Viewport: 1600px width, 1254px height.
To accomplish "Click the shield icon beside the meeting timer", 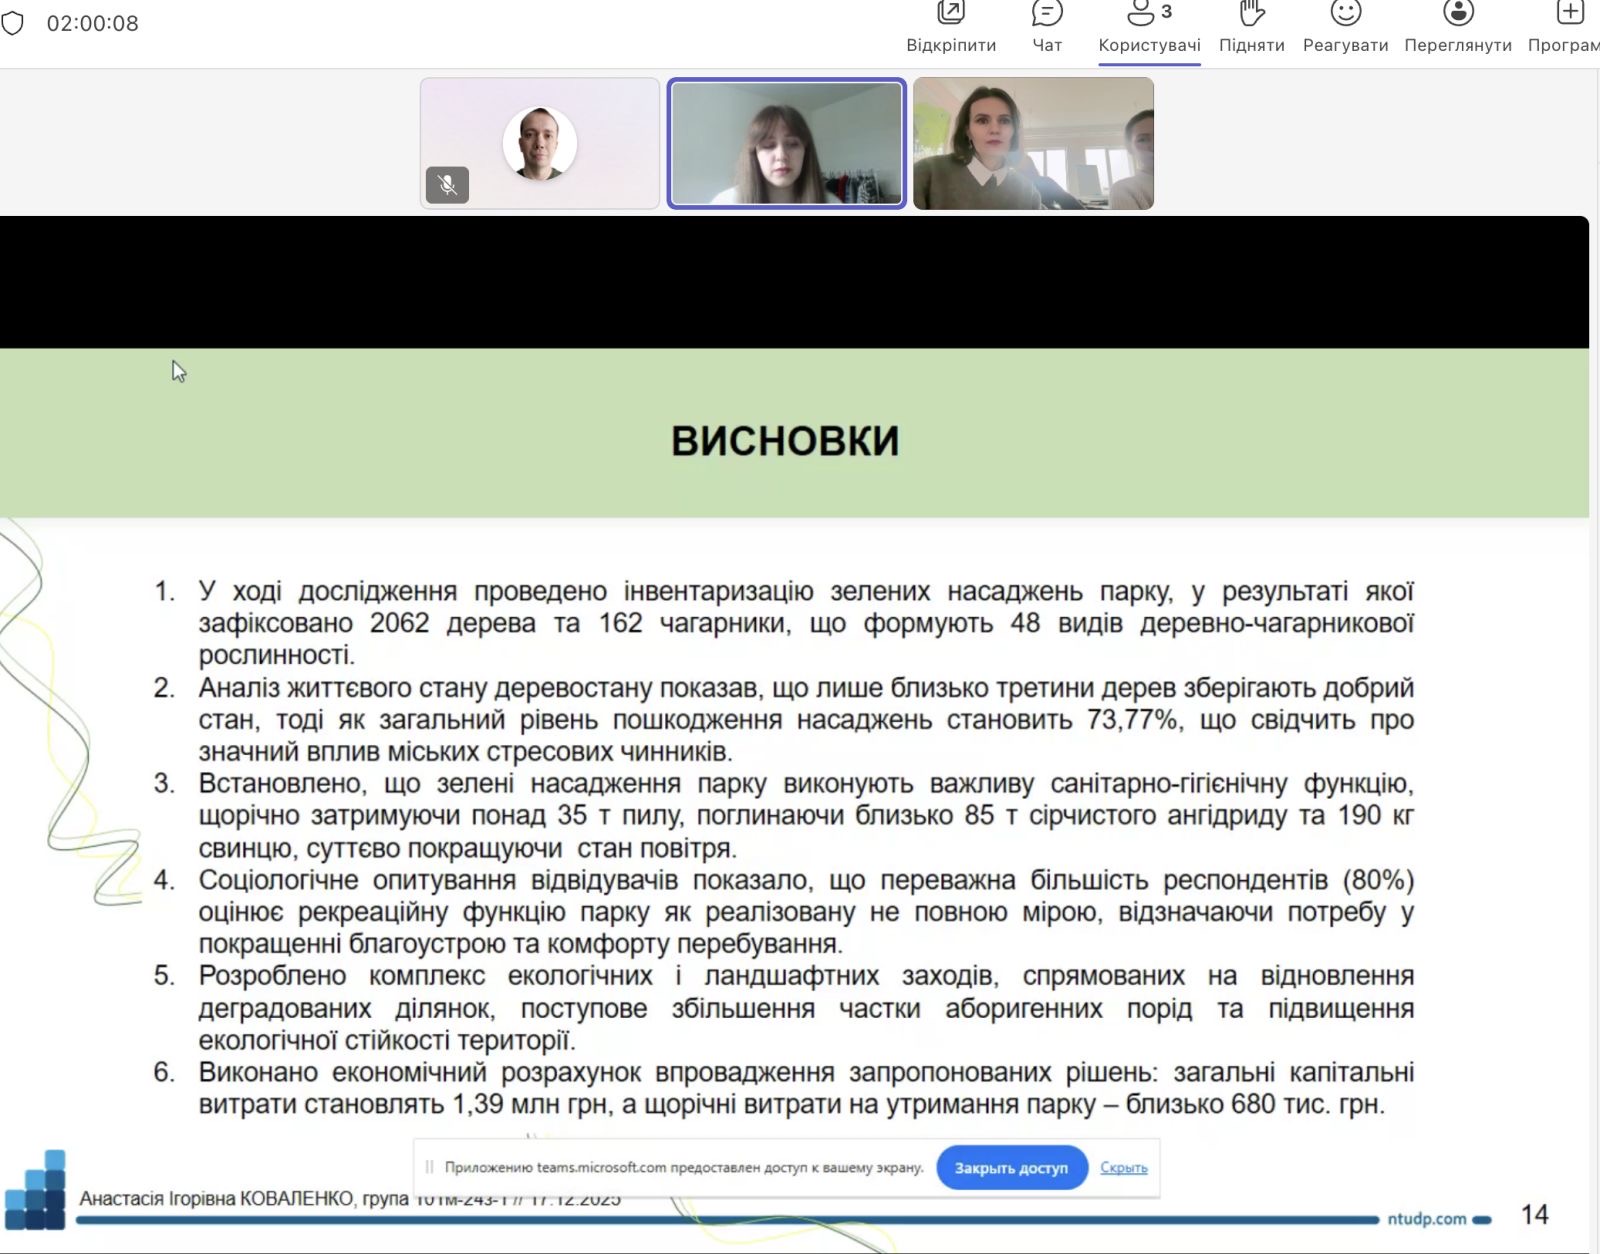I will coord(13,23).
